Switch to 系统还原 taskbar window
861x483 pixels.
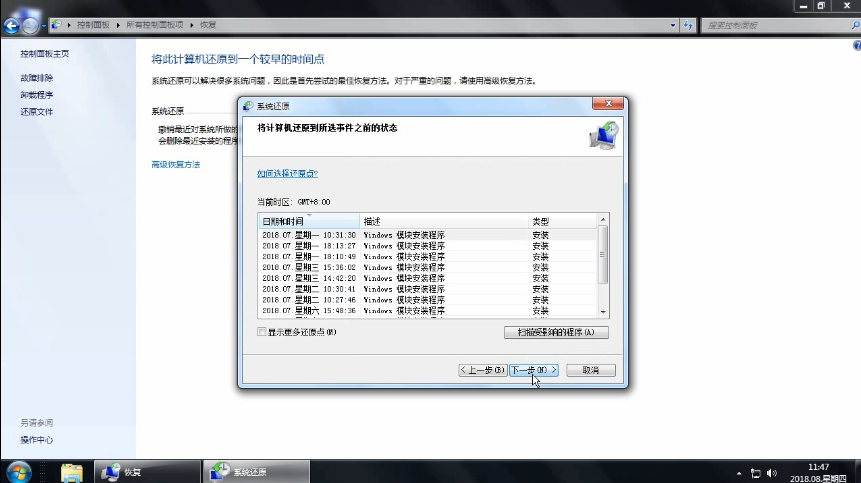pyautogui.click(x=256, y=472)
